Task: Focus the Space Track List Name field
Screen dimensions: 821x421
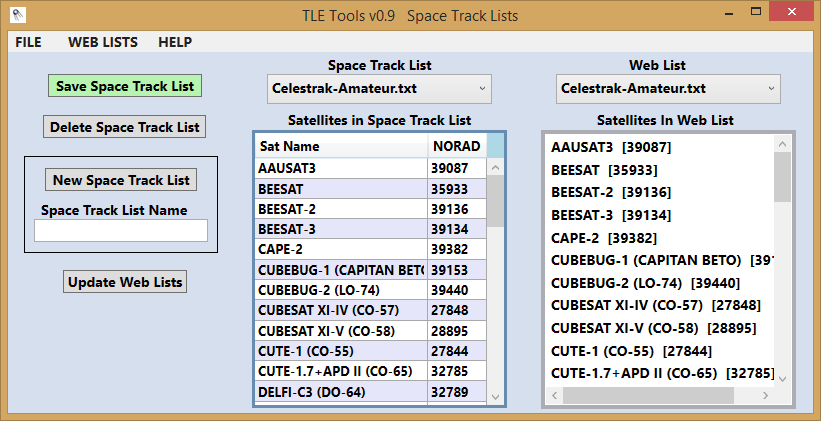Action: (121, 230)
